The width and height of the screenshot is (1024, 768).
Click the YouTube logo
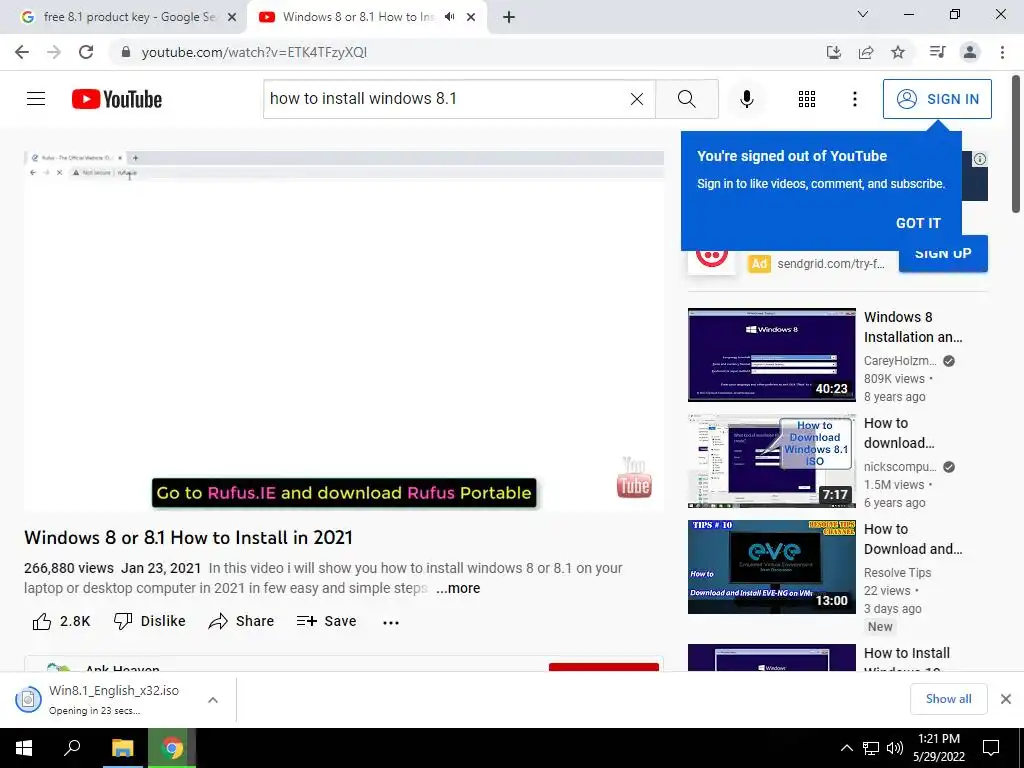(x=117, y=99)
